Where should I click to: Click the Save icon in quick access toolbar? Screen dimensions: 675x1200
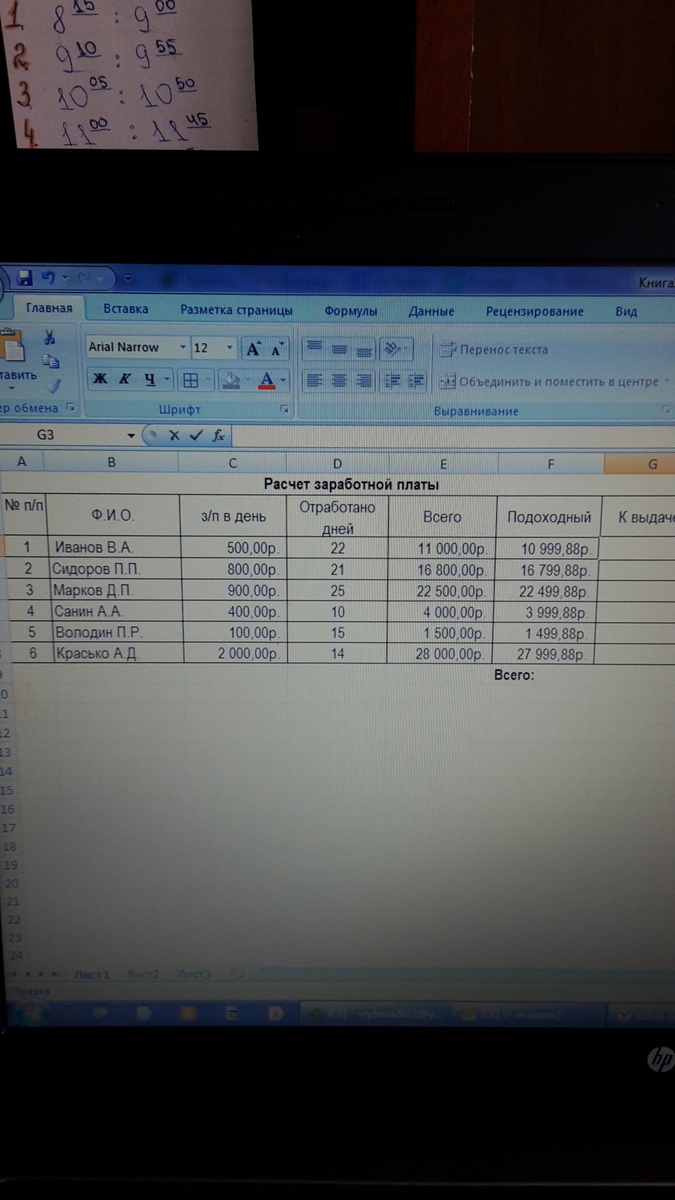pos(24,277)
